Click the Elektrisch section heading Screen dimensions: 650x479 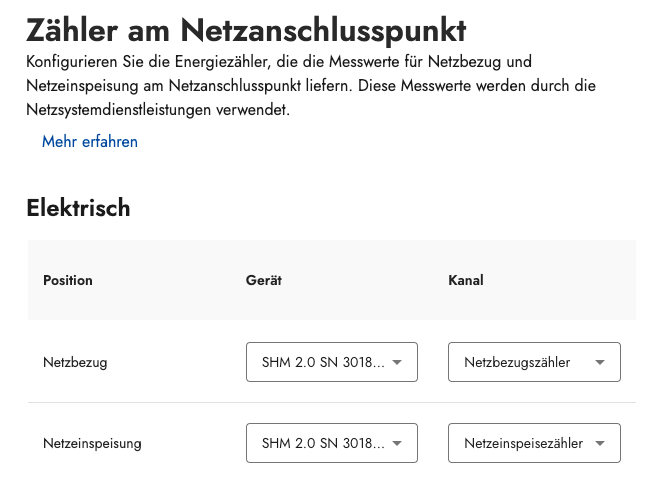(78, 208)
